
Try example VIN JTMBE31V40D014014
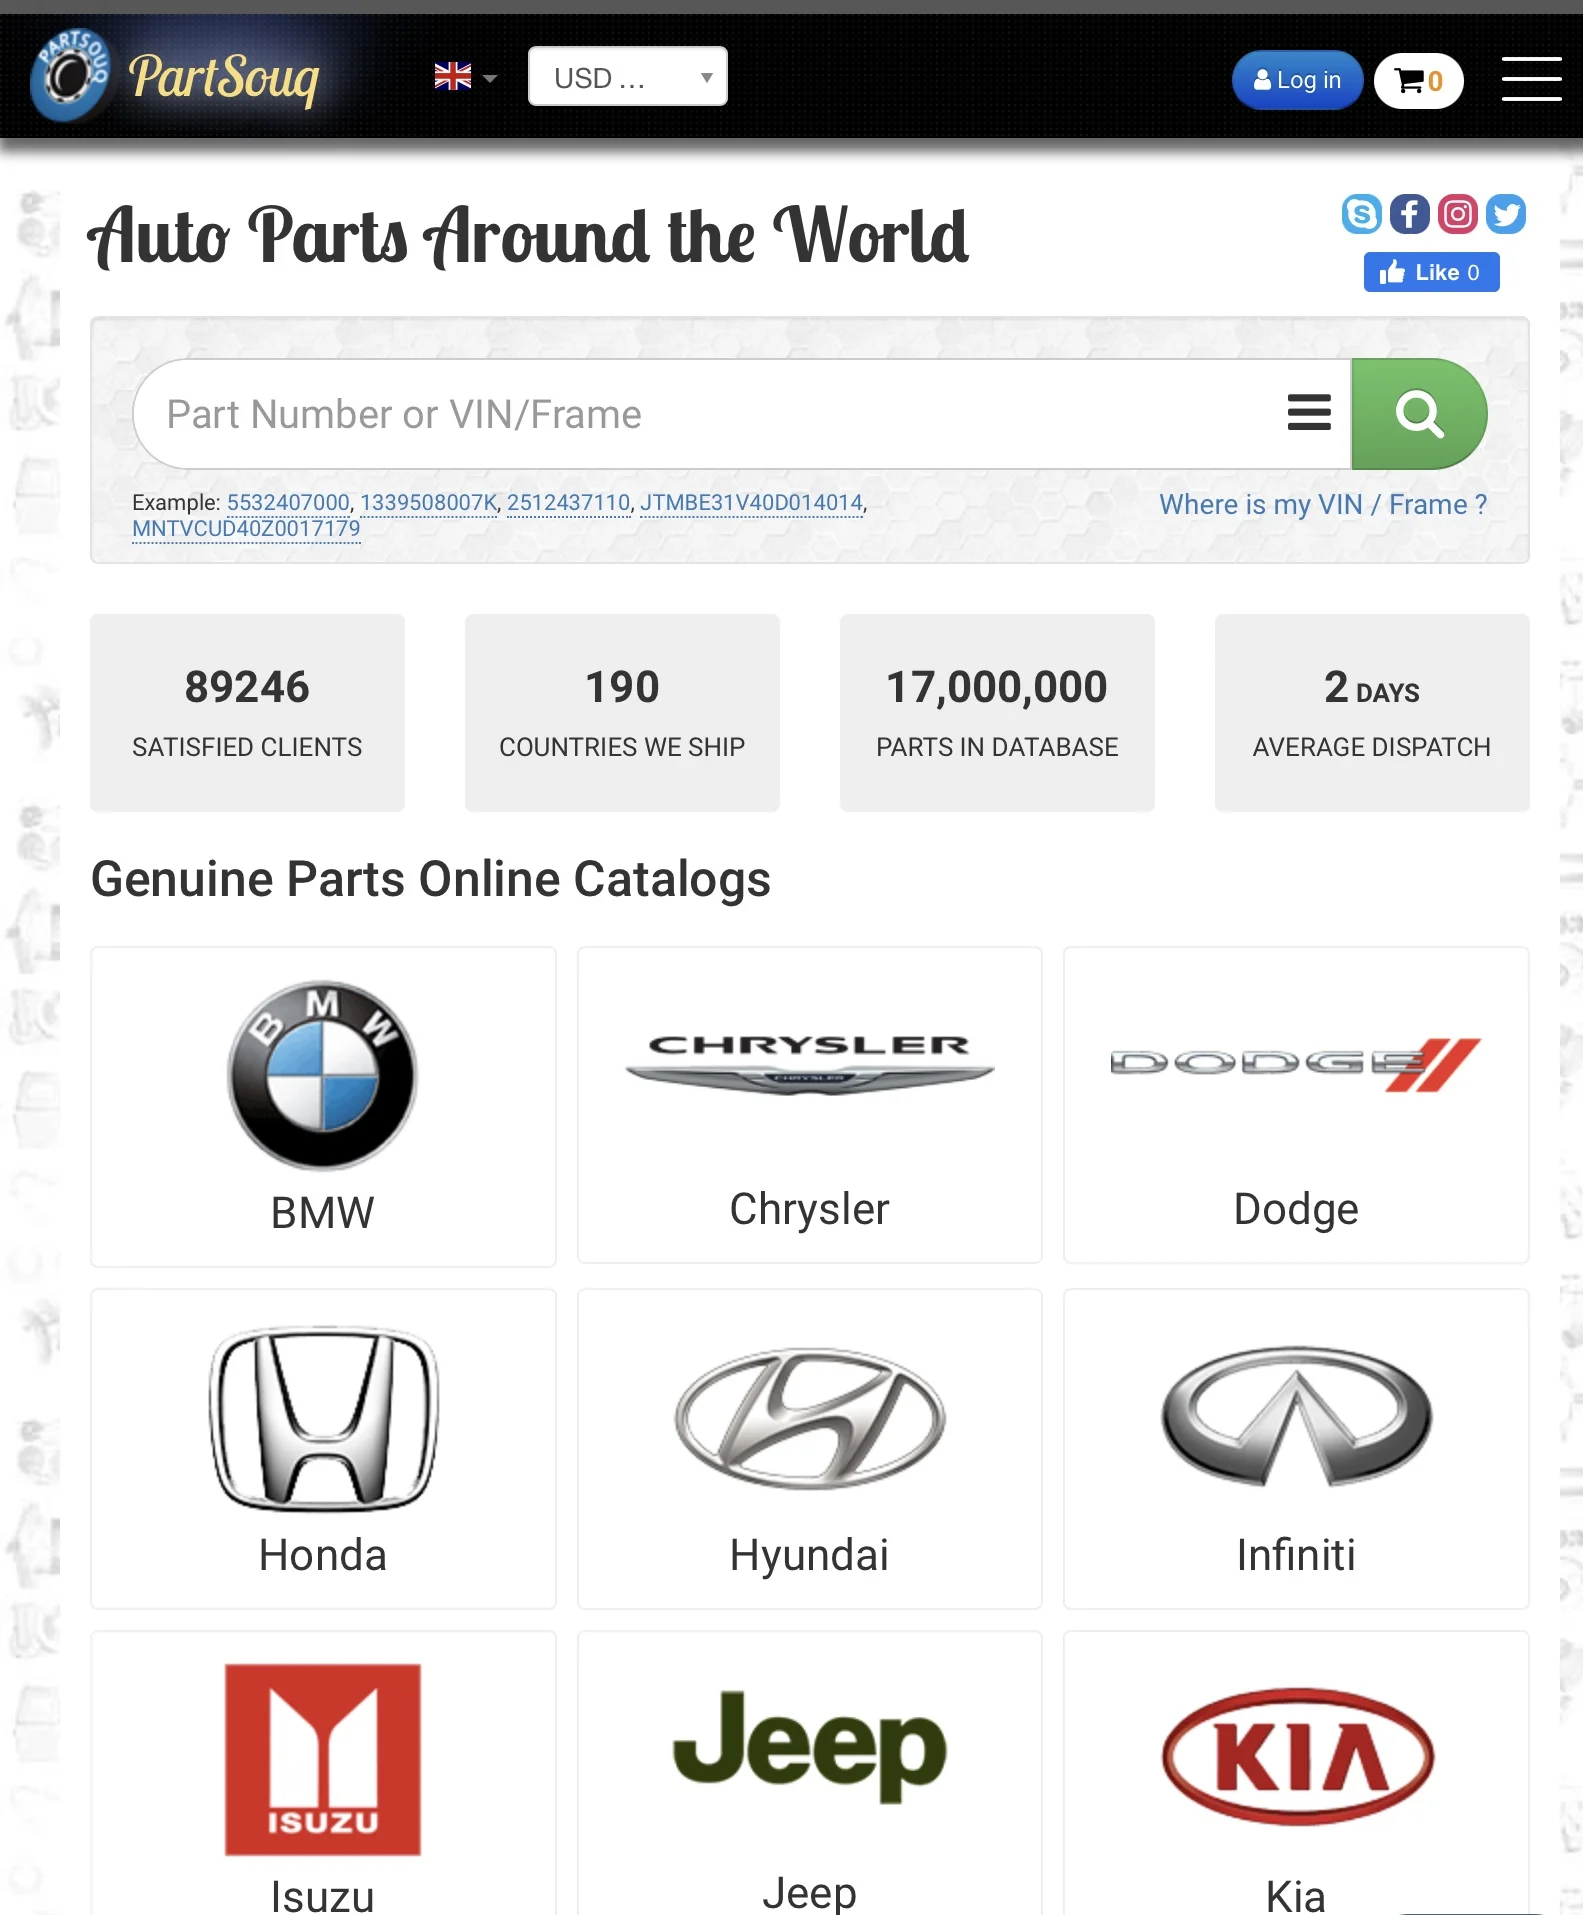pyautogui.click(x=751, y=503)
